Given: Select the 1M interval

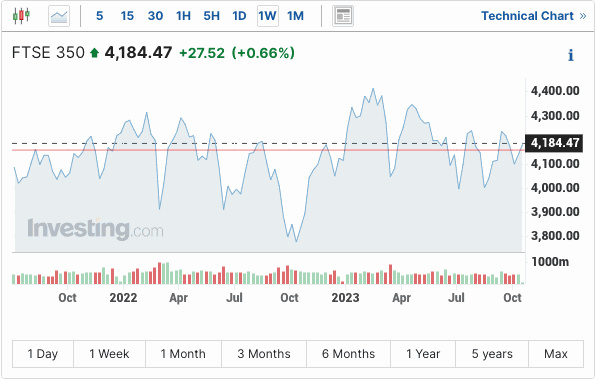Looking at the screenshot, I should pyautogui.click(x=295, y=16).
